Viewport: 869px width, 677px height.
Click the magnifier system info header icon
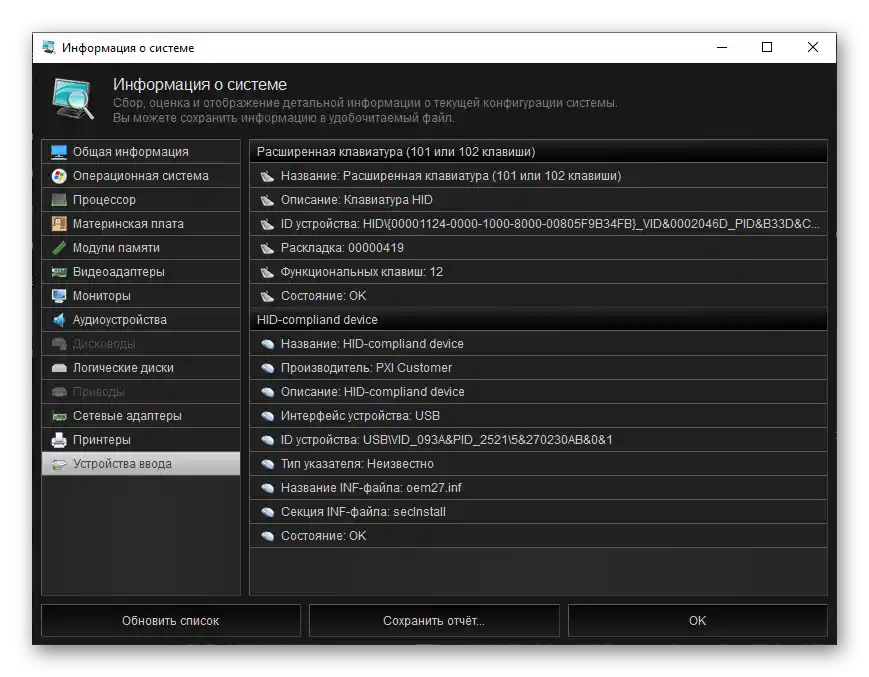[73, 100]
